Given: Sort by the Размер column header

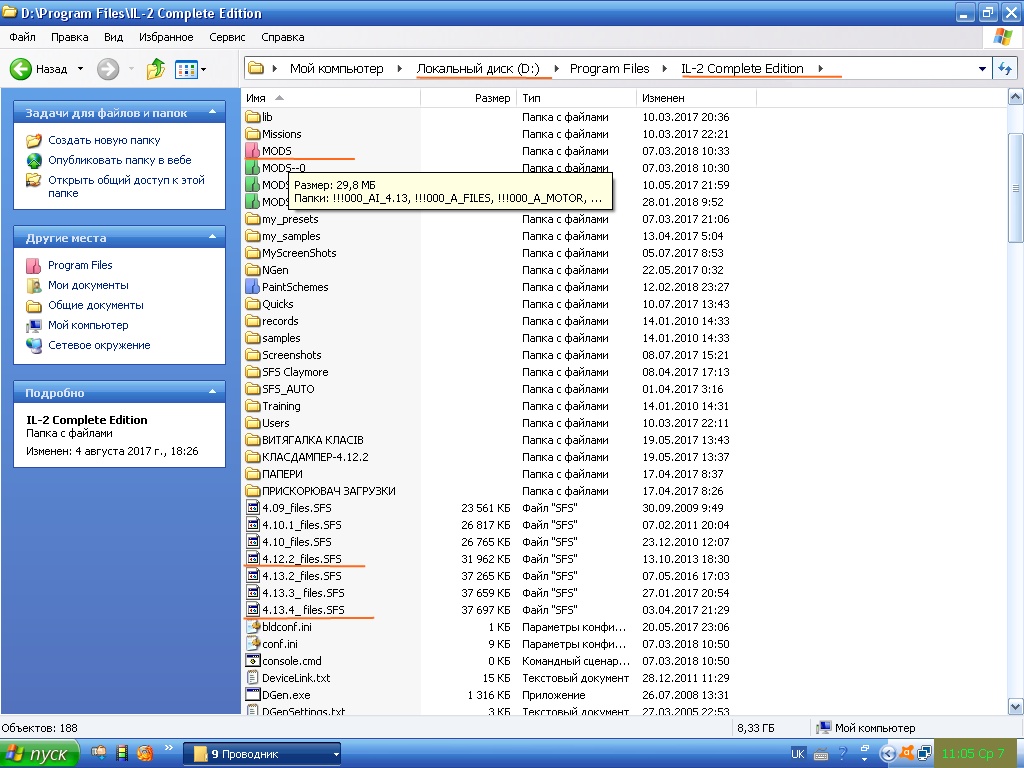Looking at the screenshot, I should [468, 98].
